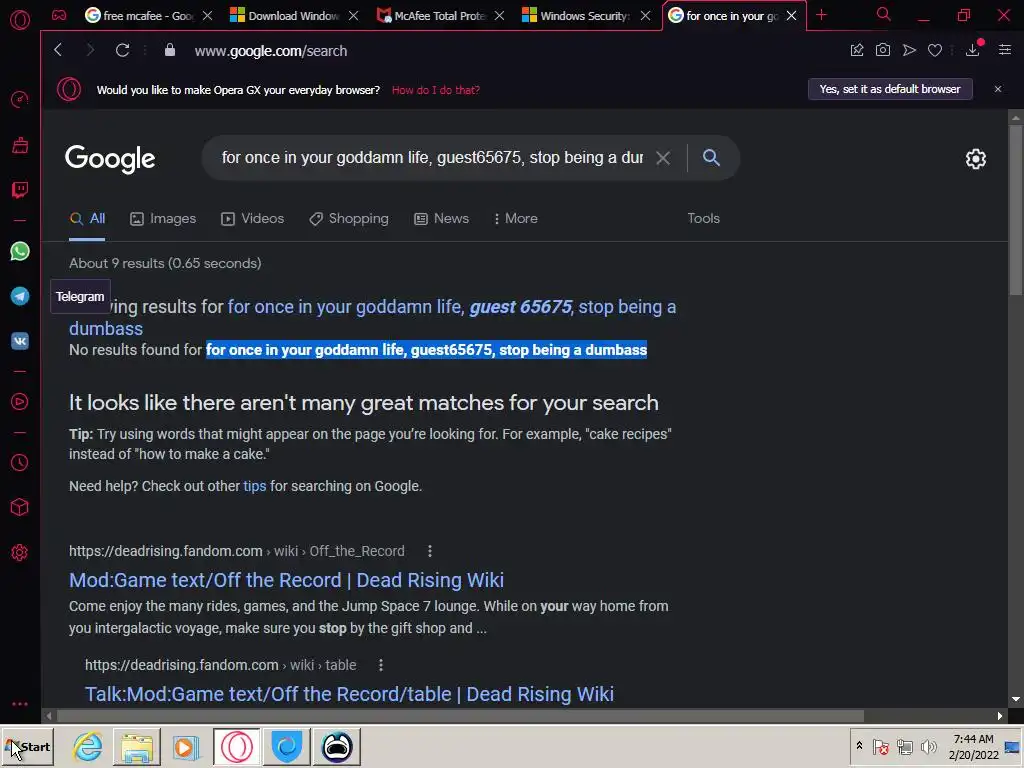Open Telegram messenger in sidebar
Viewport: 1024px width, 768px height.
pos(20,296)
